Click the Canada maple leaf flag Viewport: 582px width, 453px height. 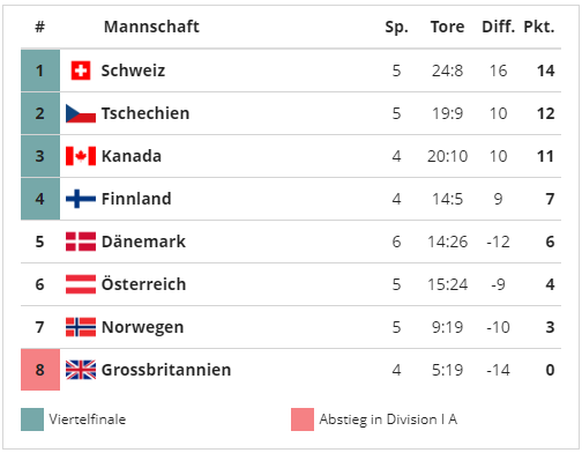[81, 156]
